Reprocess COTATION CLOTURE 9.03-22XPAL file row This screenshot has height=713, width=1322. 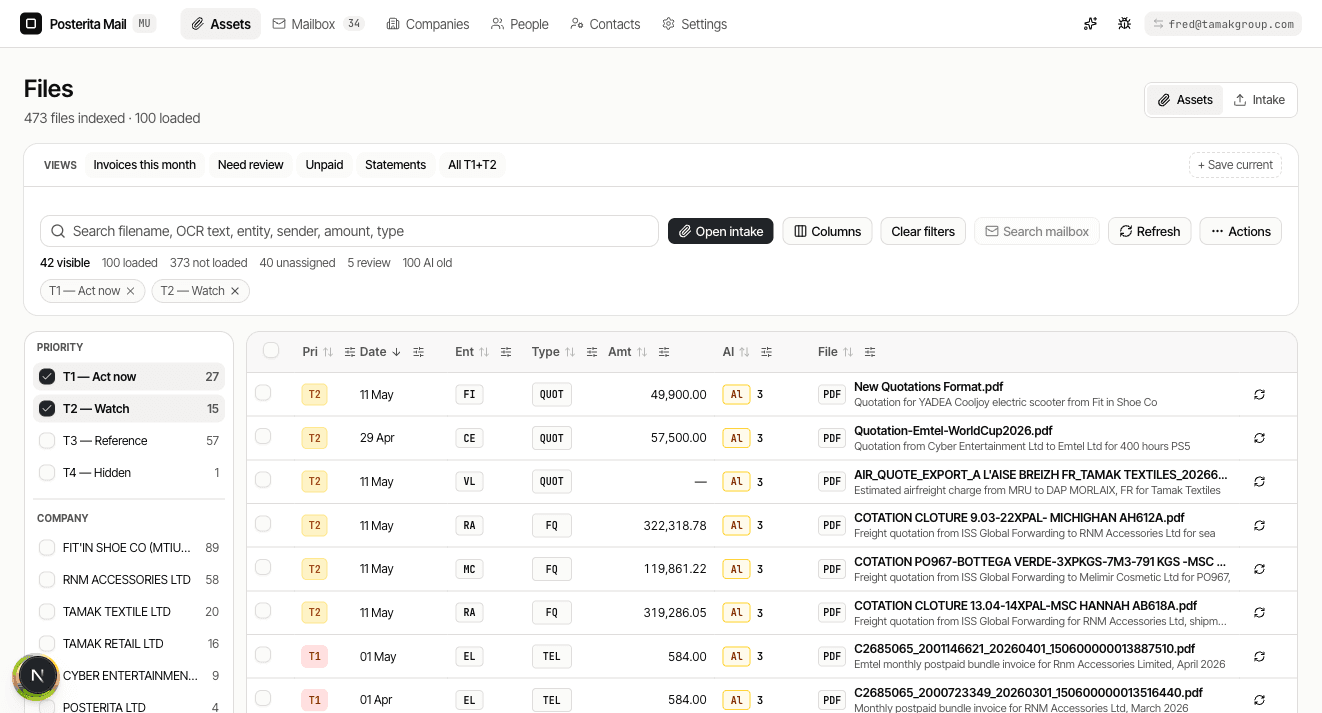[1259, 525]
